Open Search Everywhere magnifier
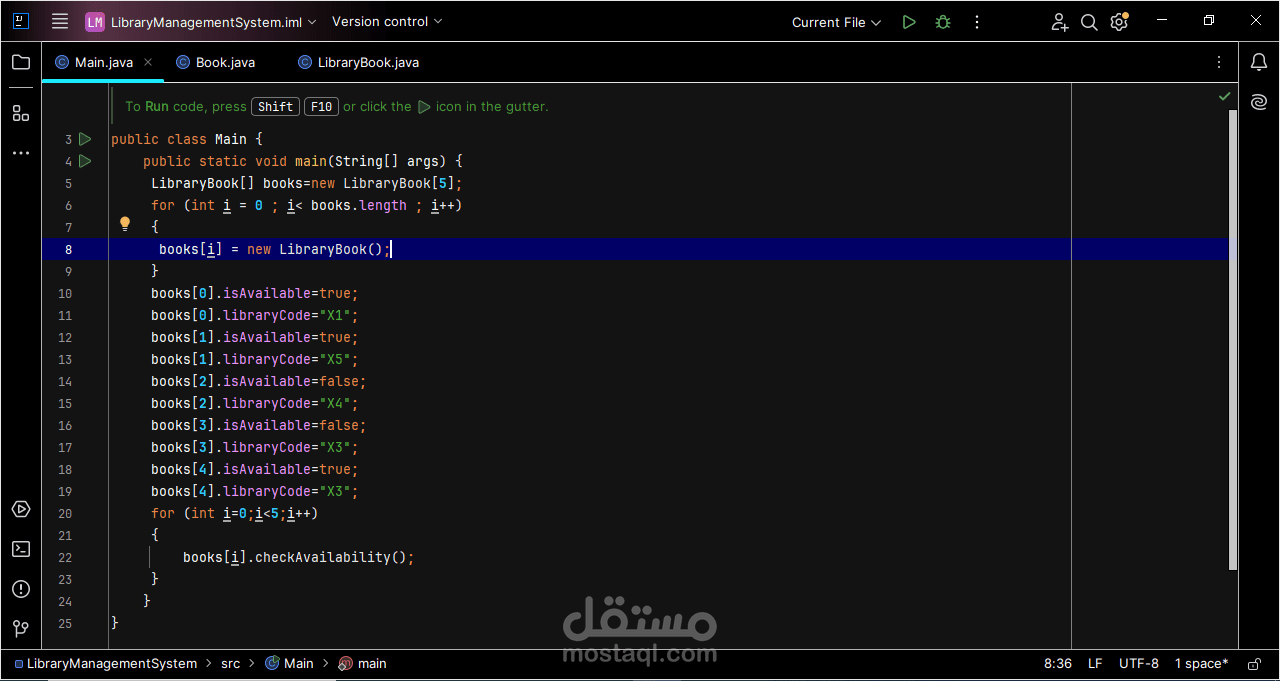 coord(1090,22)
